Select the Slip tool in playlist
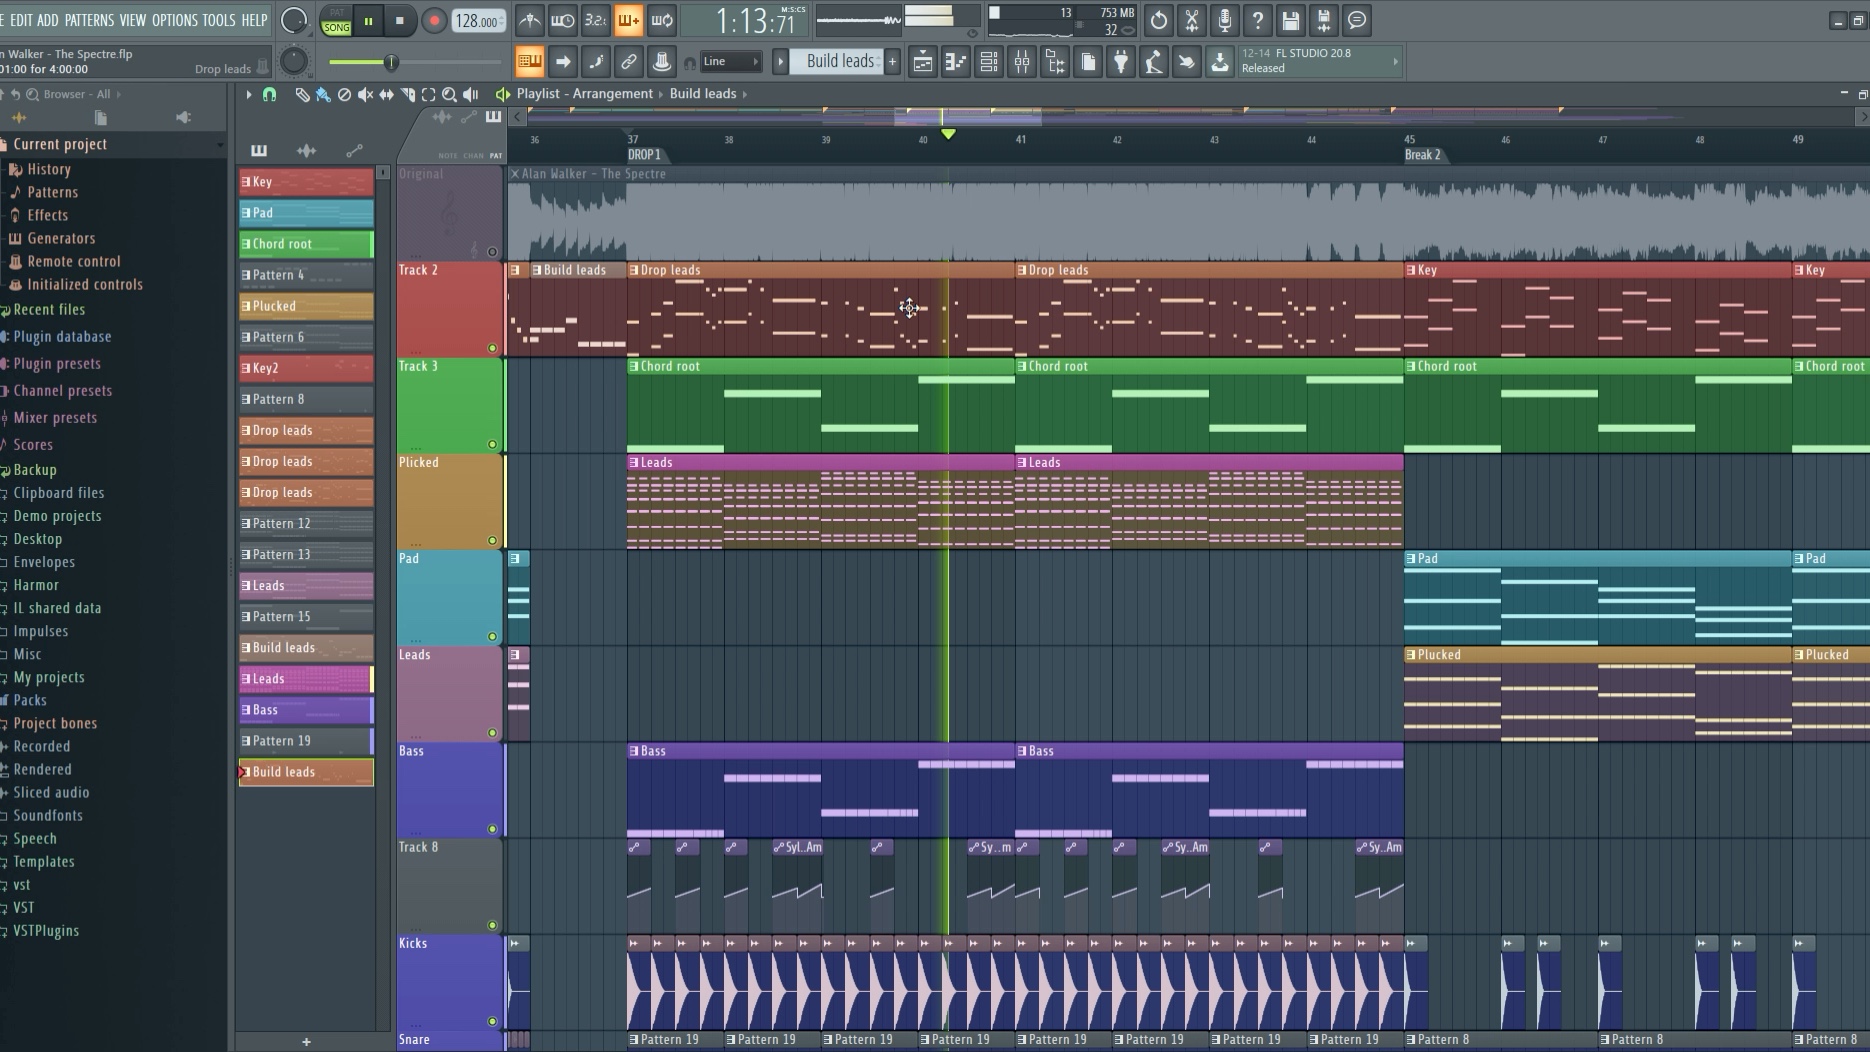The image size is (1870, 1052). tap(386, 94)
